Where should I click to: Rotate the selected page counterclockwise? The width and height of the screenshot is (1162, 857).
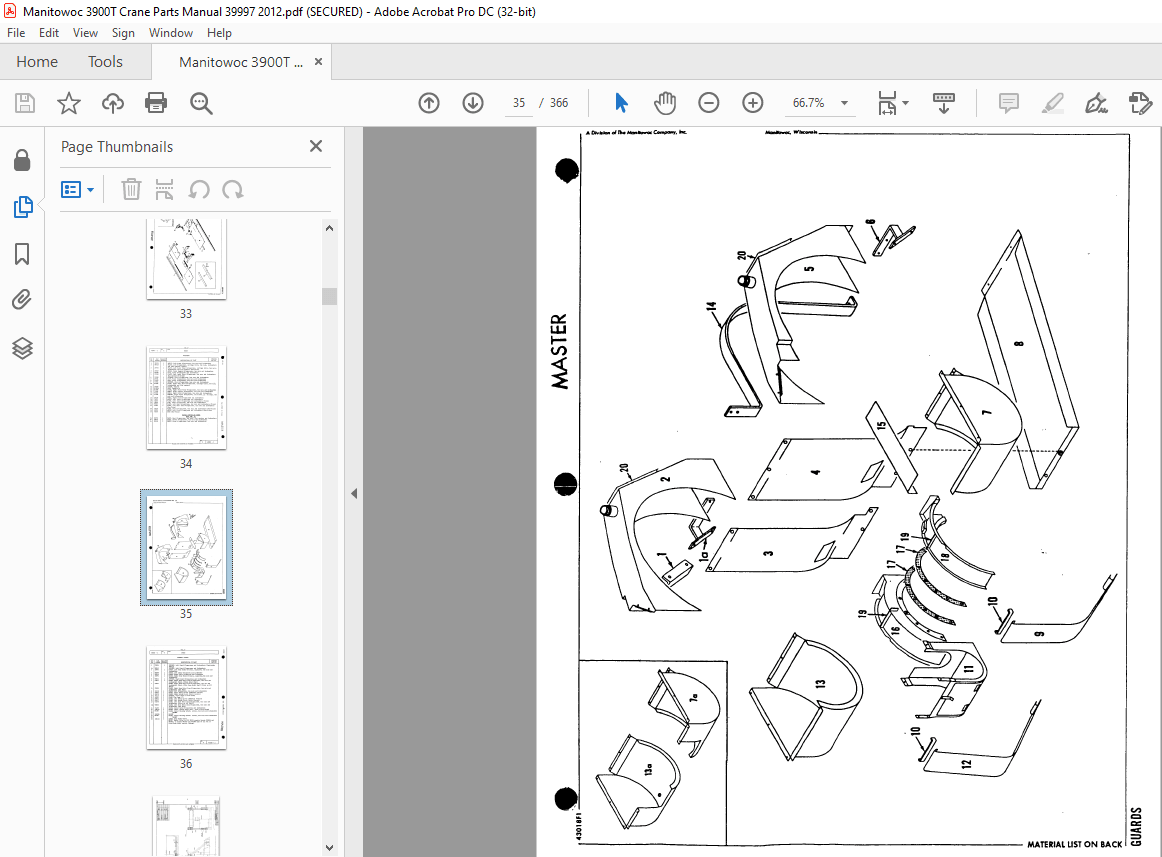(199, 189)
